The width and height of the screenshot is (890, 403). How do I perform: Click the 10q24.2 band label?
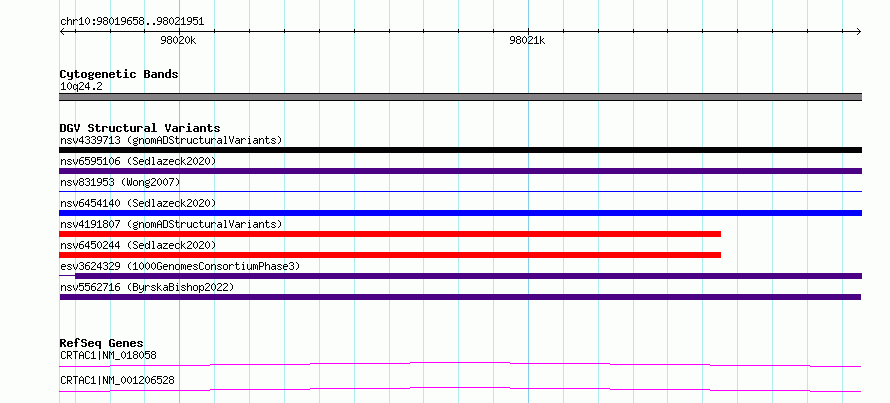[x=81, y=87]
